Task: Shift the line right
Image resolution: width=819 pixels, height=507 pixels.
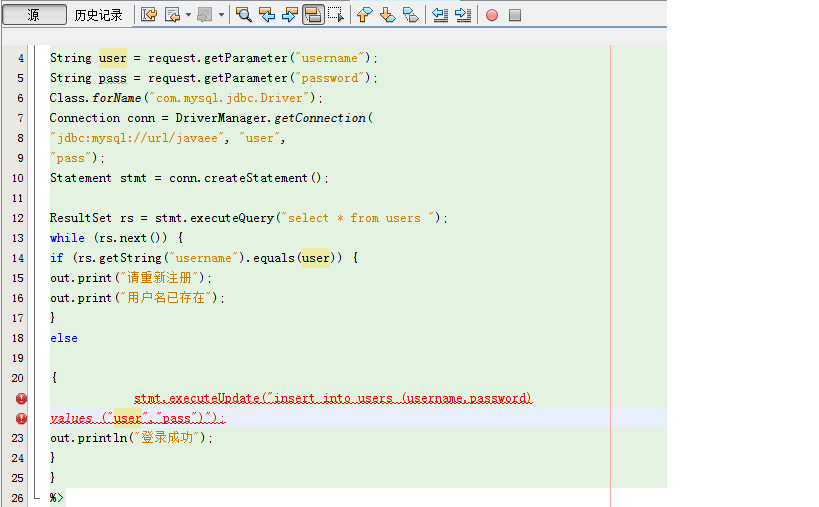Action: [x=463, y=15]
